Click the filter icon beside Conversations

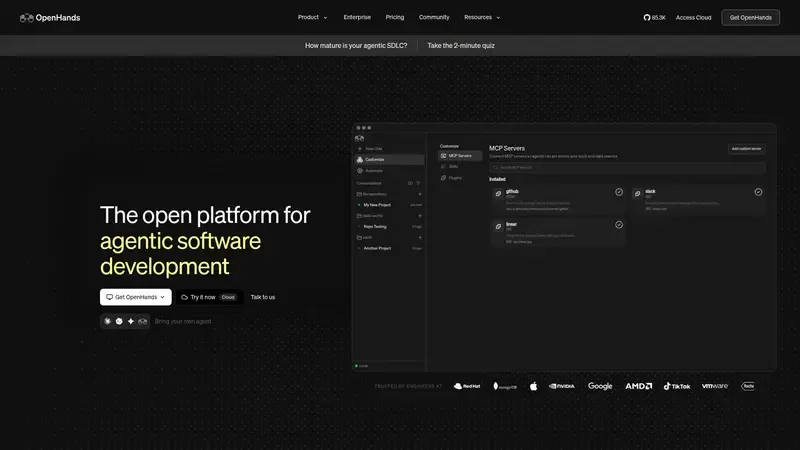pos(418,183)
